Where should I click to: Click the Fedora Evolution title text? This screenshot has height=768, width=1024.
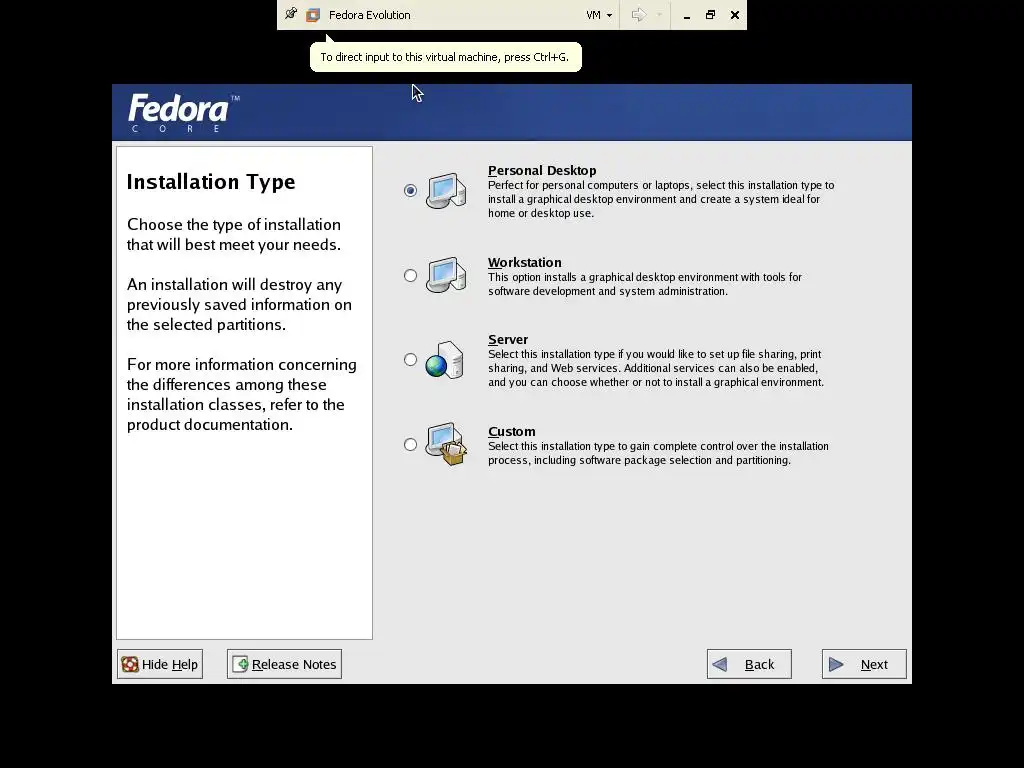point(370,15)
